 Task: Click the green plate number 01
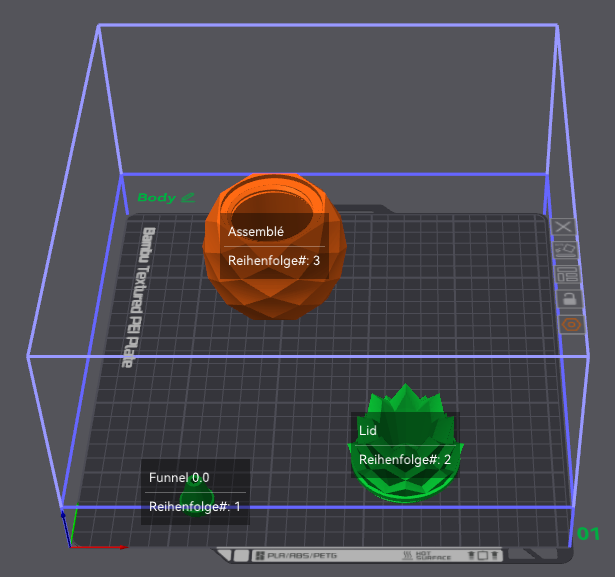pyautogui.click(x=588, y=534)
